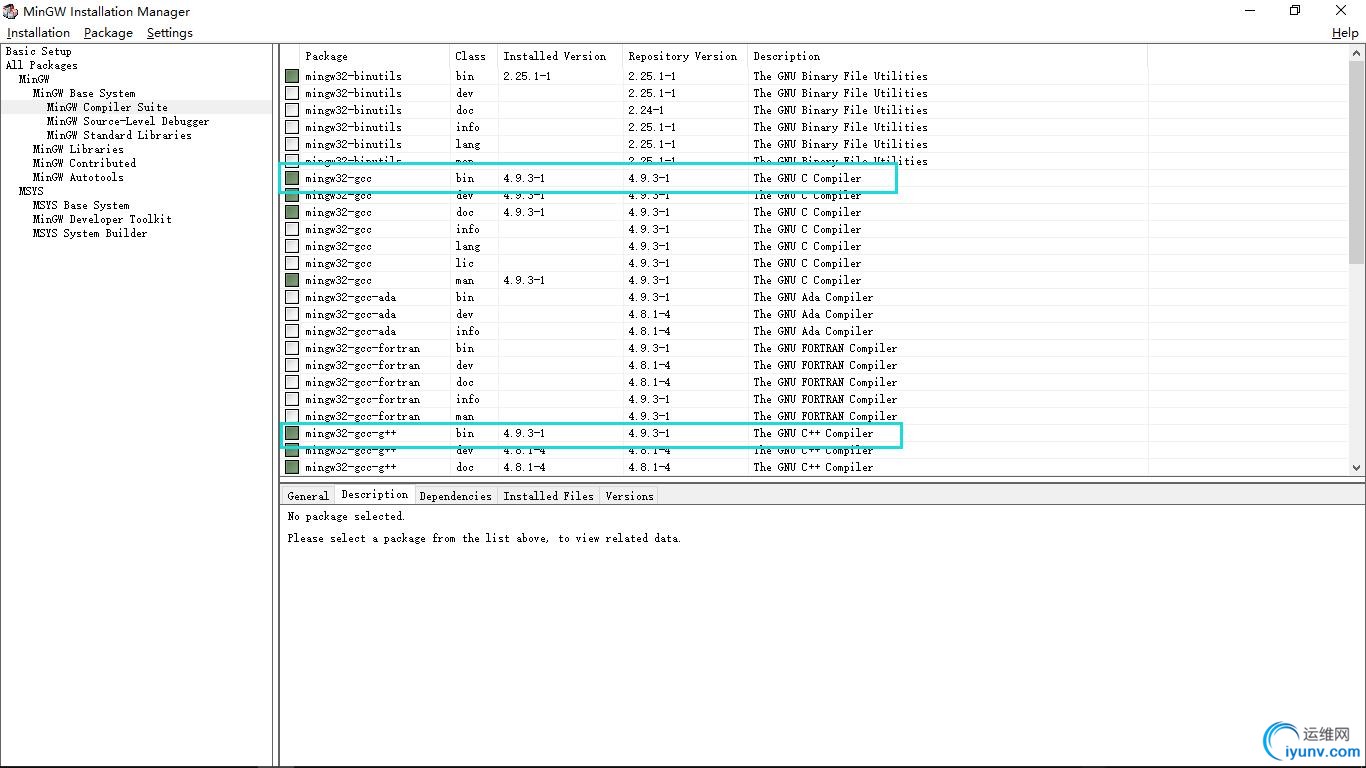Click 'mingw32-gcc' name in the lic row
Image resolution: width=1366 pixels, height=768 pixels.
click(x=338, y=263)
